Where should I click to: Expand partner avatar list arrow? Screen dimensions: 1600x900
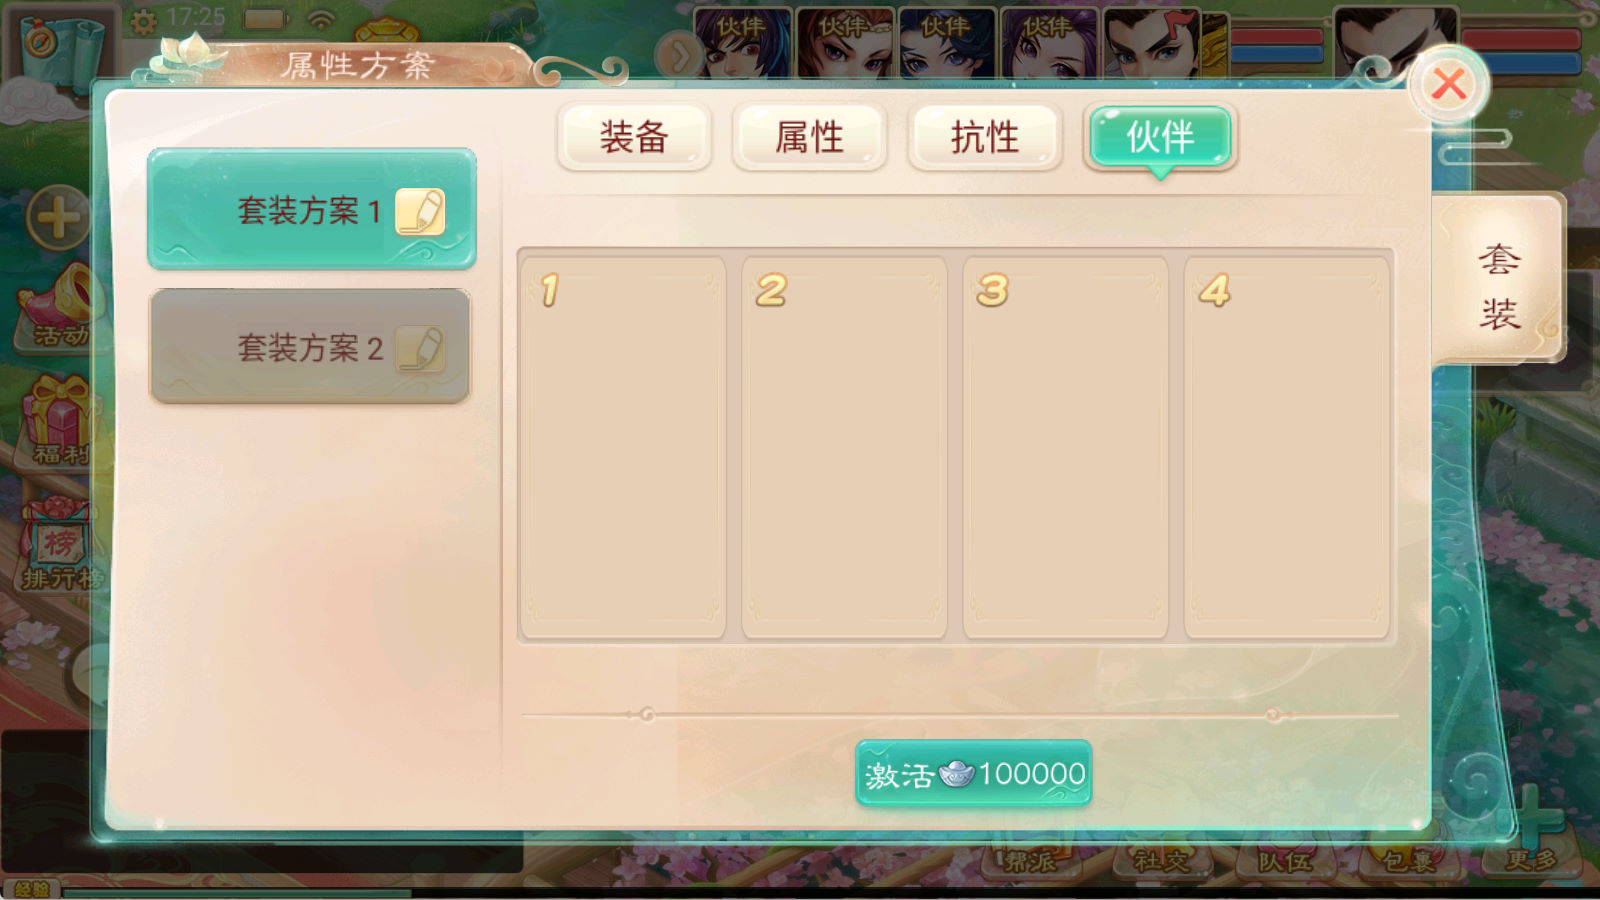pyautogui.click(x=679, y=56)
